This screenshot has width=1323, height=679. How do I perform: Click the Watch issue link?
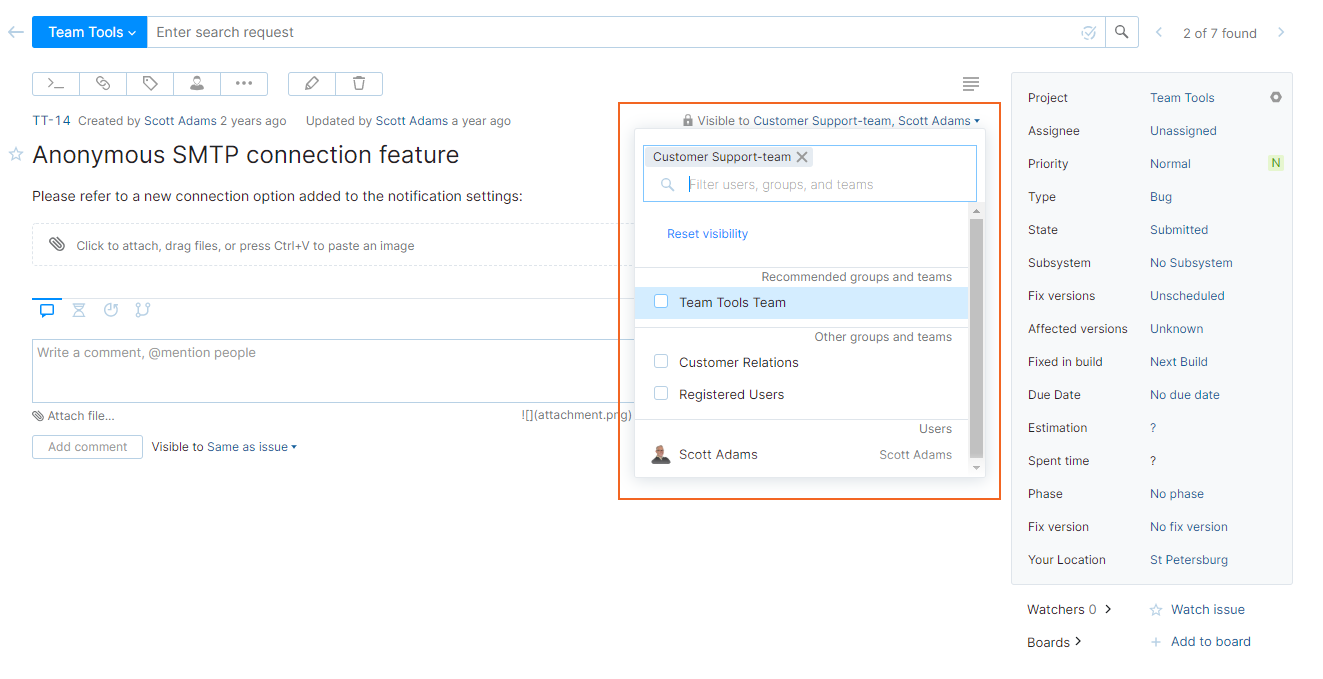1205,609
